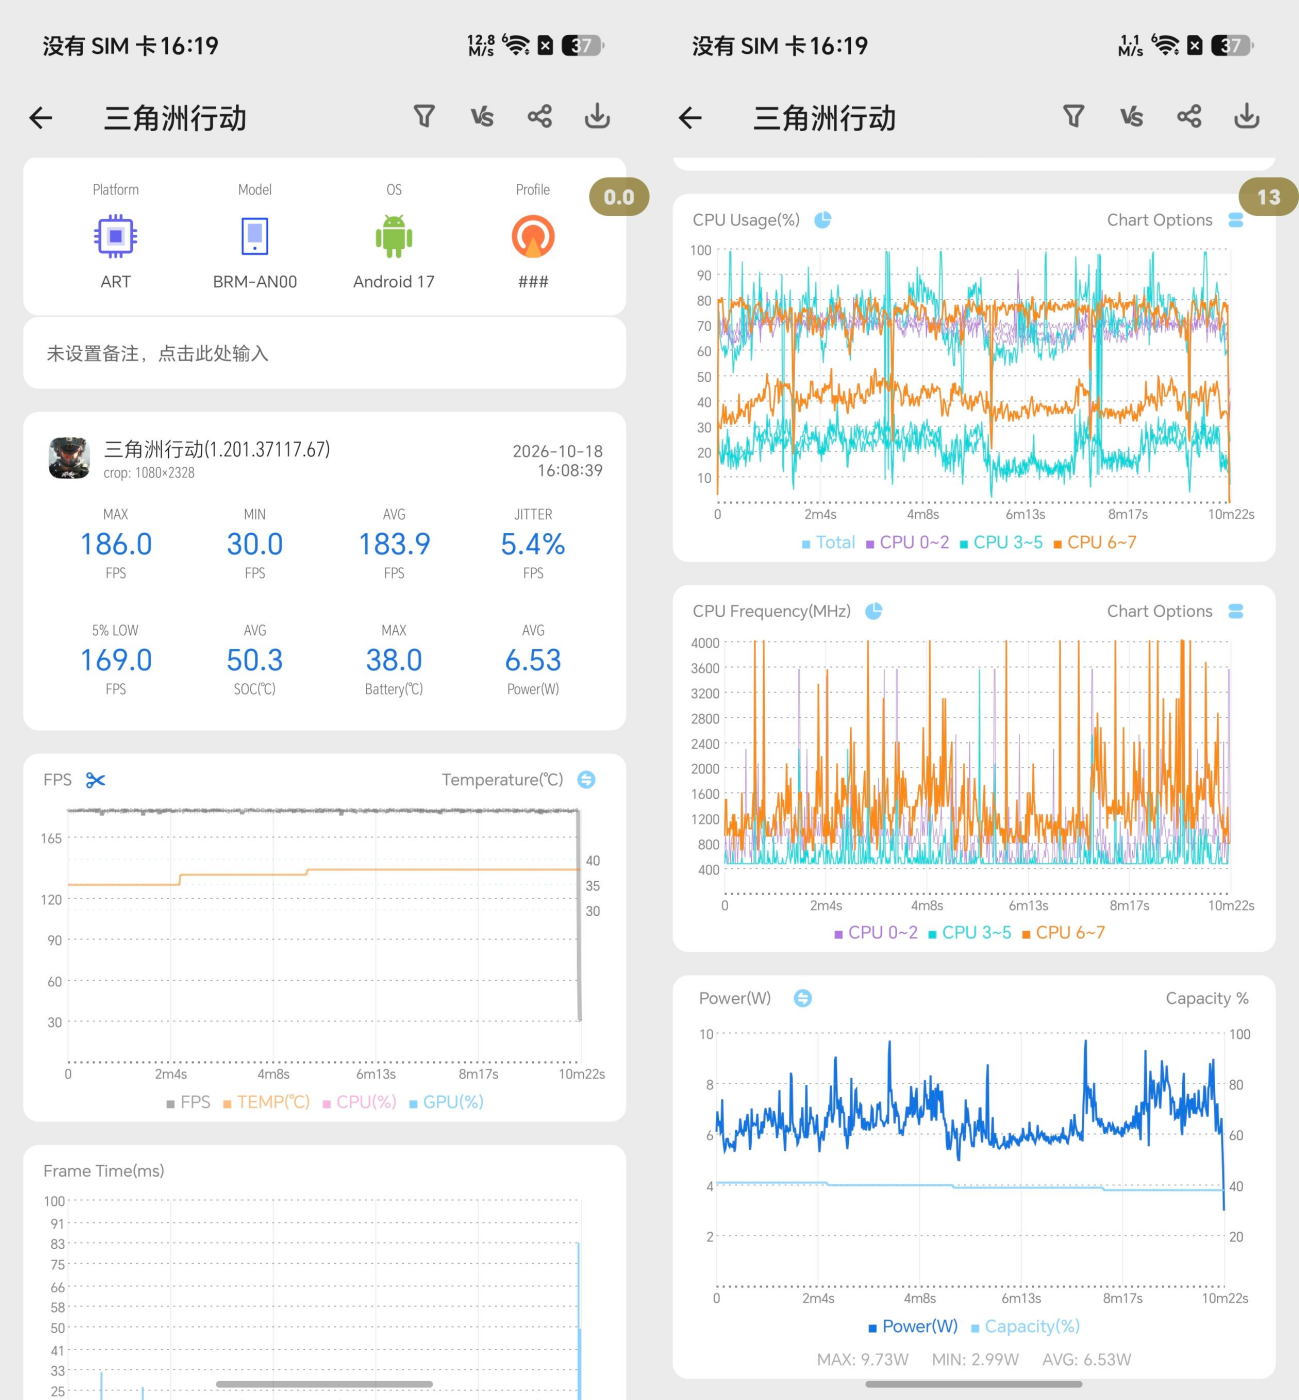The image size is (1299, 1400).
Task: Toggle Power(W) legend in Power chart
Action: click(912, 1326)
